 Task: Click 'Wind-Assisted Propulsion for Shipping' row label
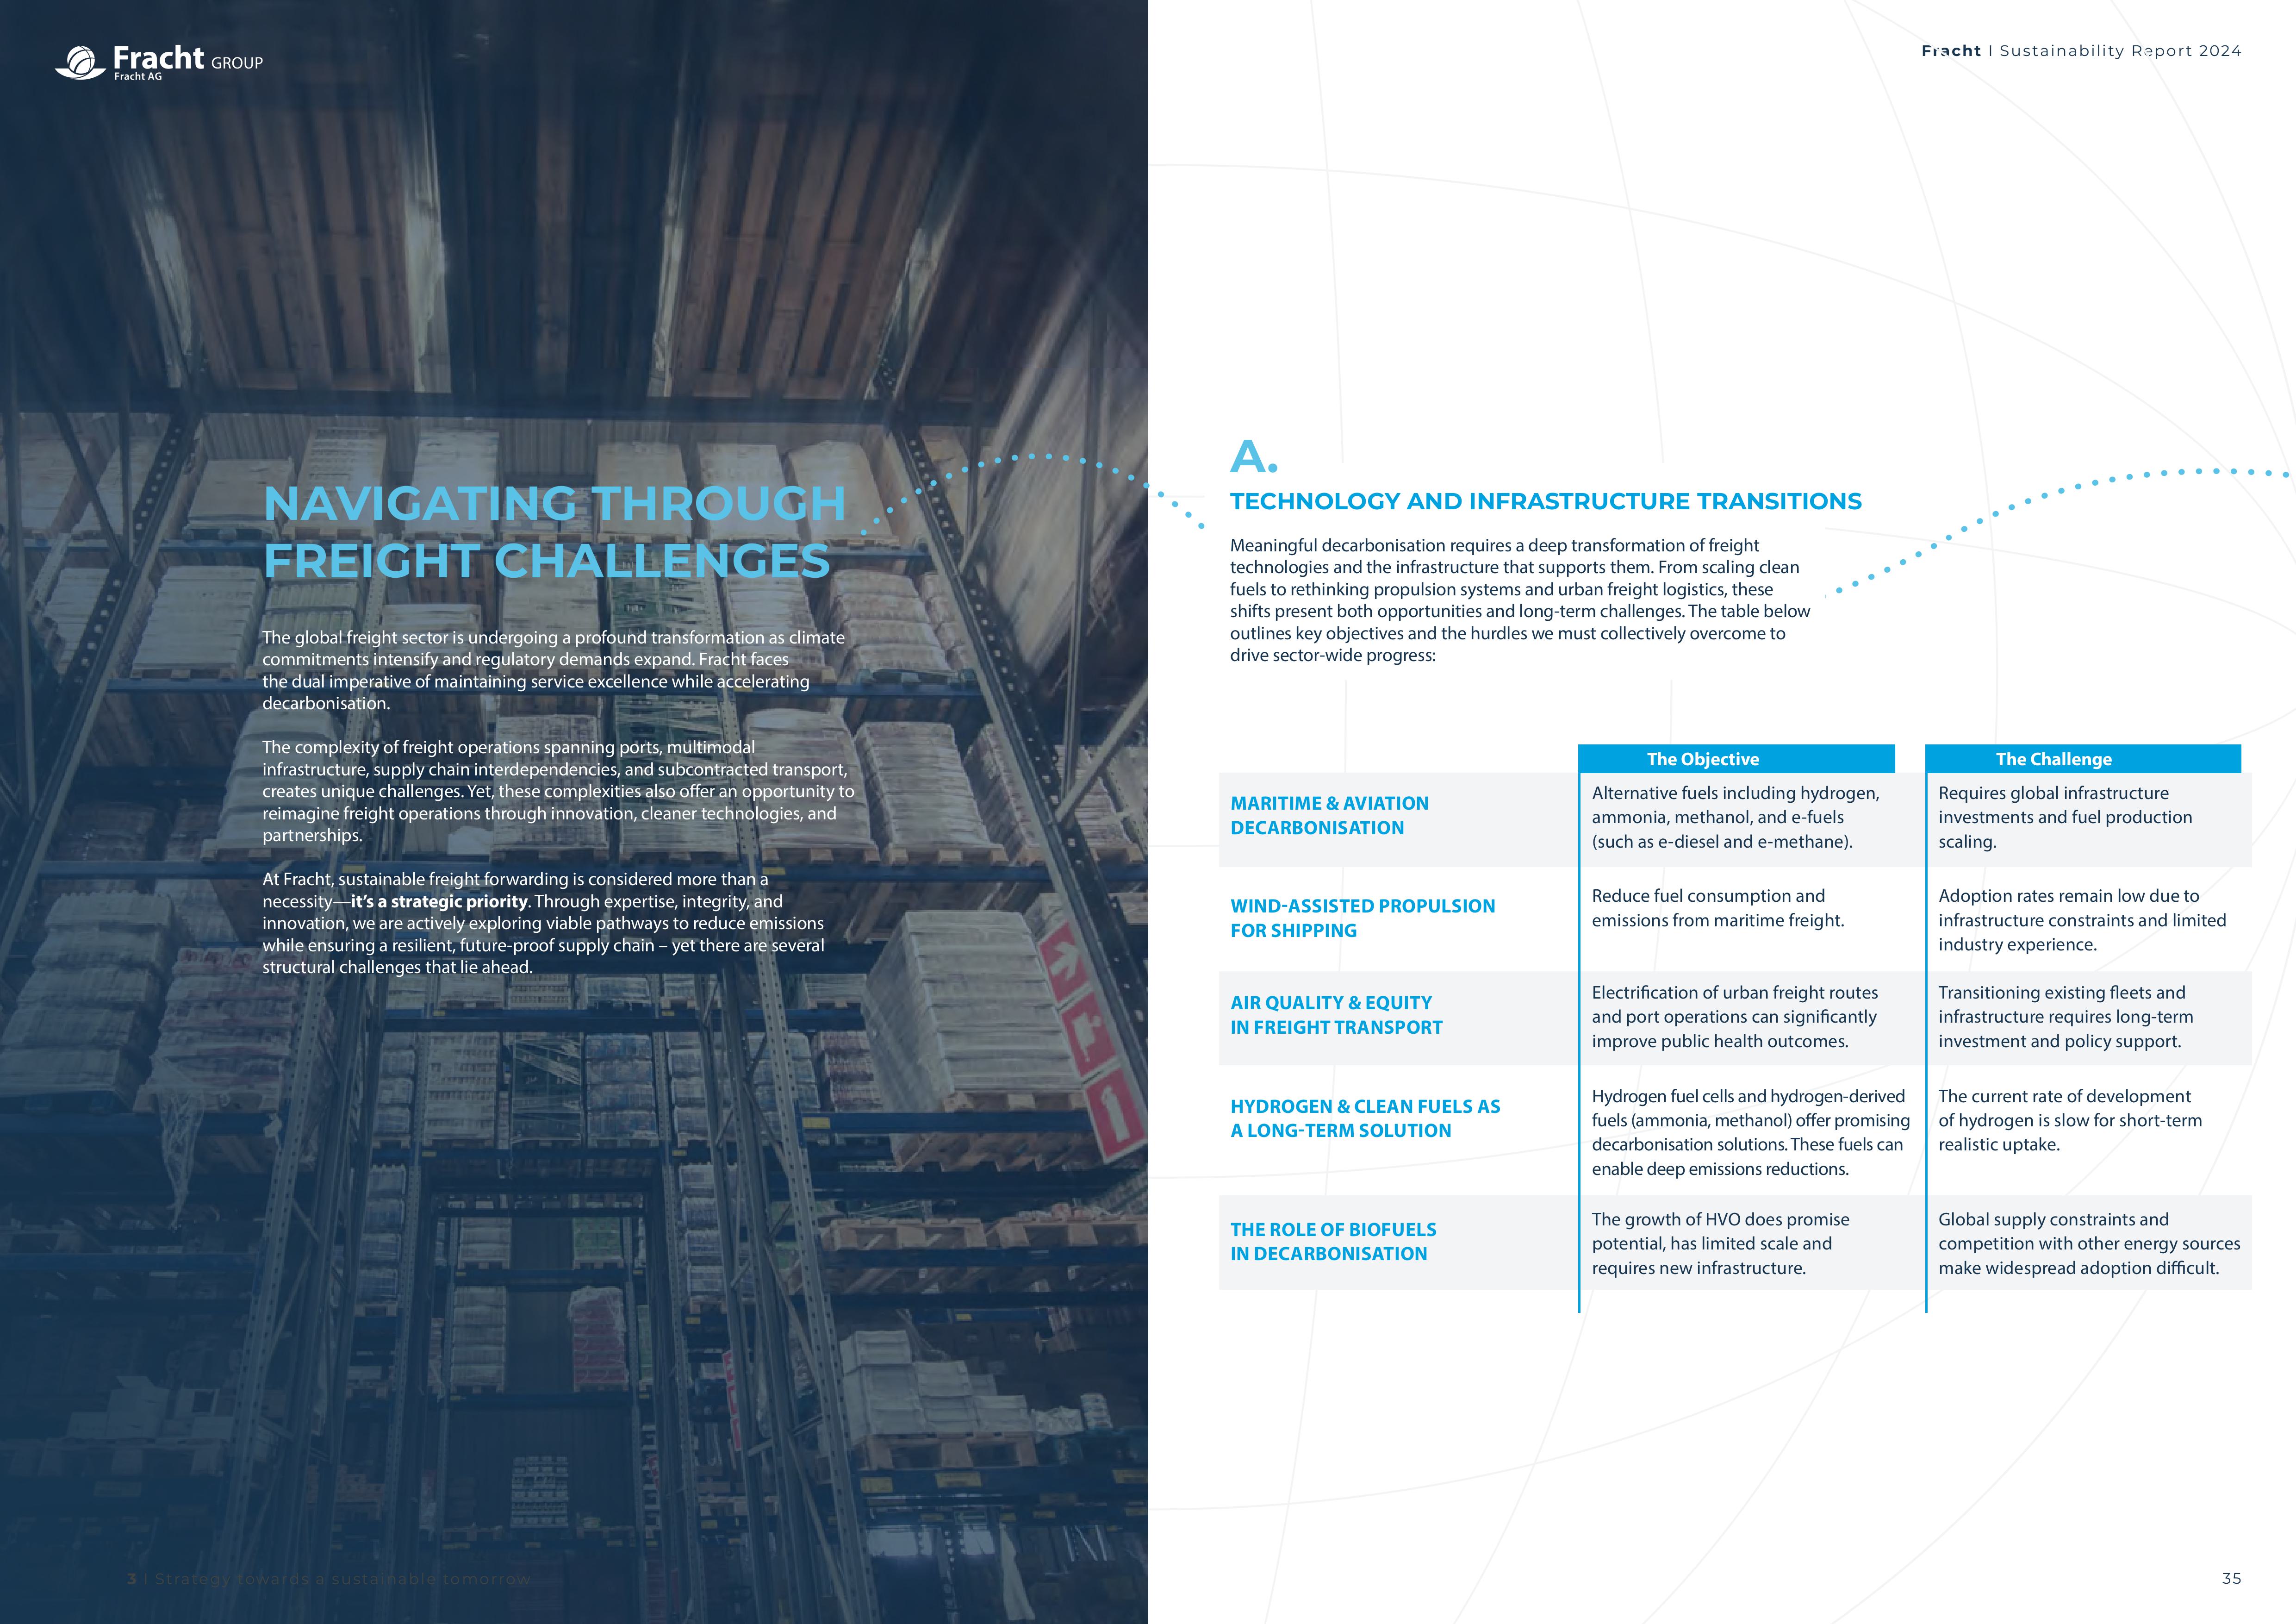(1362, 917)
